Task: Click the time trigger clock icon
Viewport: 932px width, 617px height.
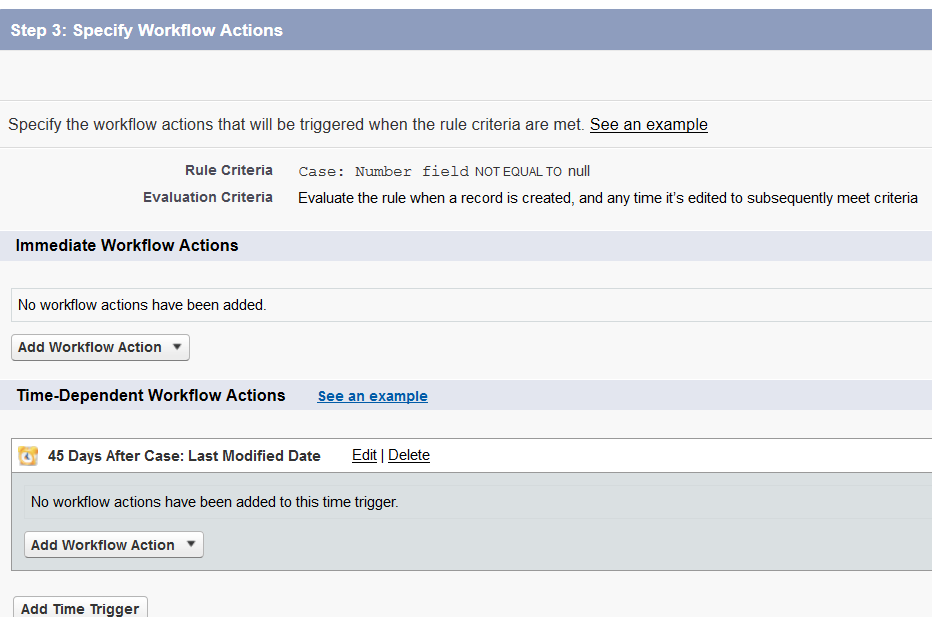Action: [x=28, y=456]
